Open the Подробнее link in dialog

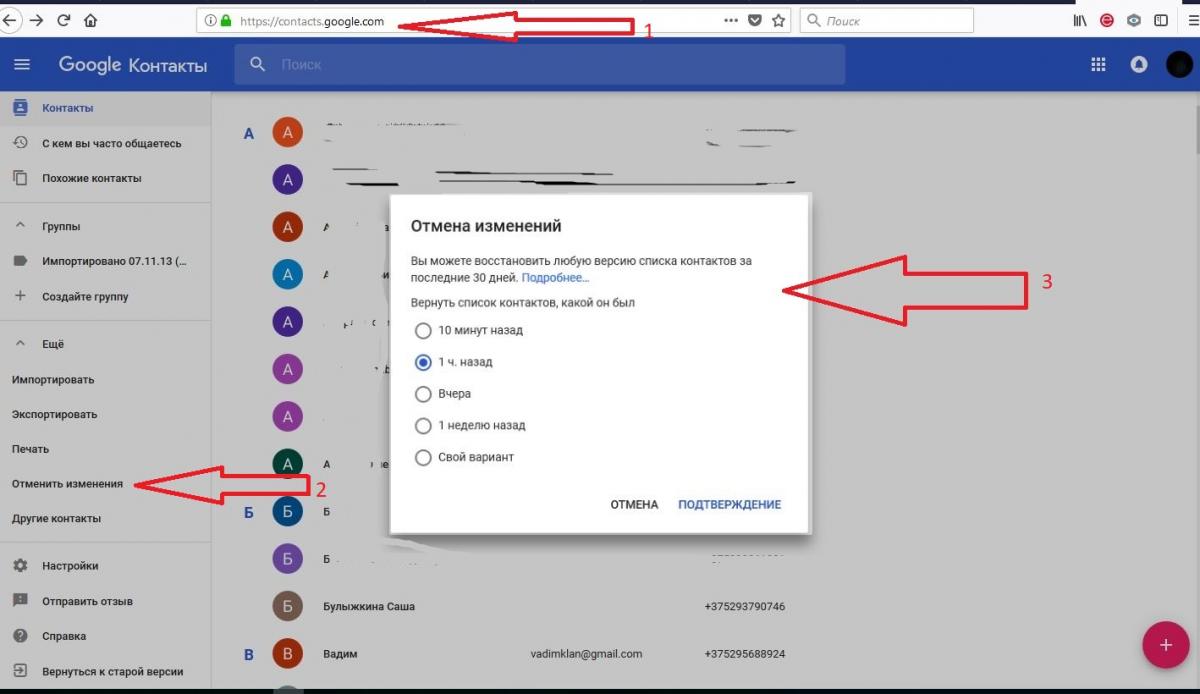555,278
